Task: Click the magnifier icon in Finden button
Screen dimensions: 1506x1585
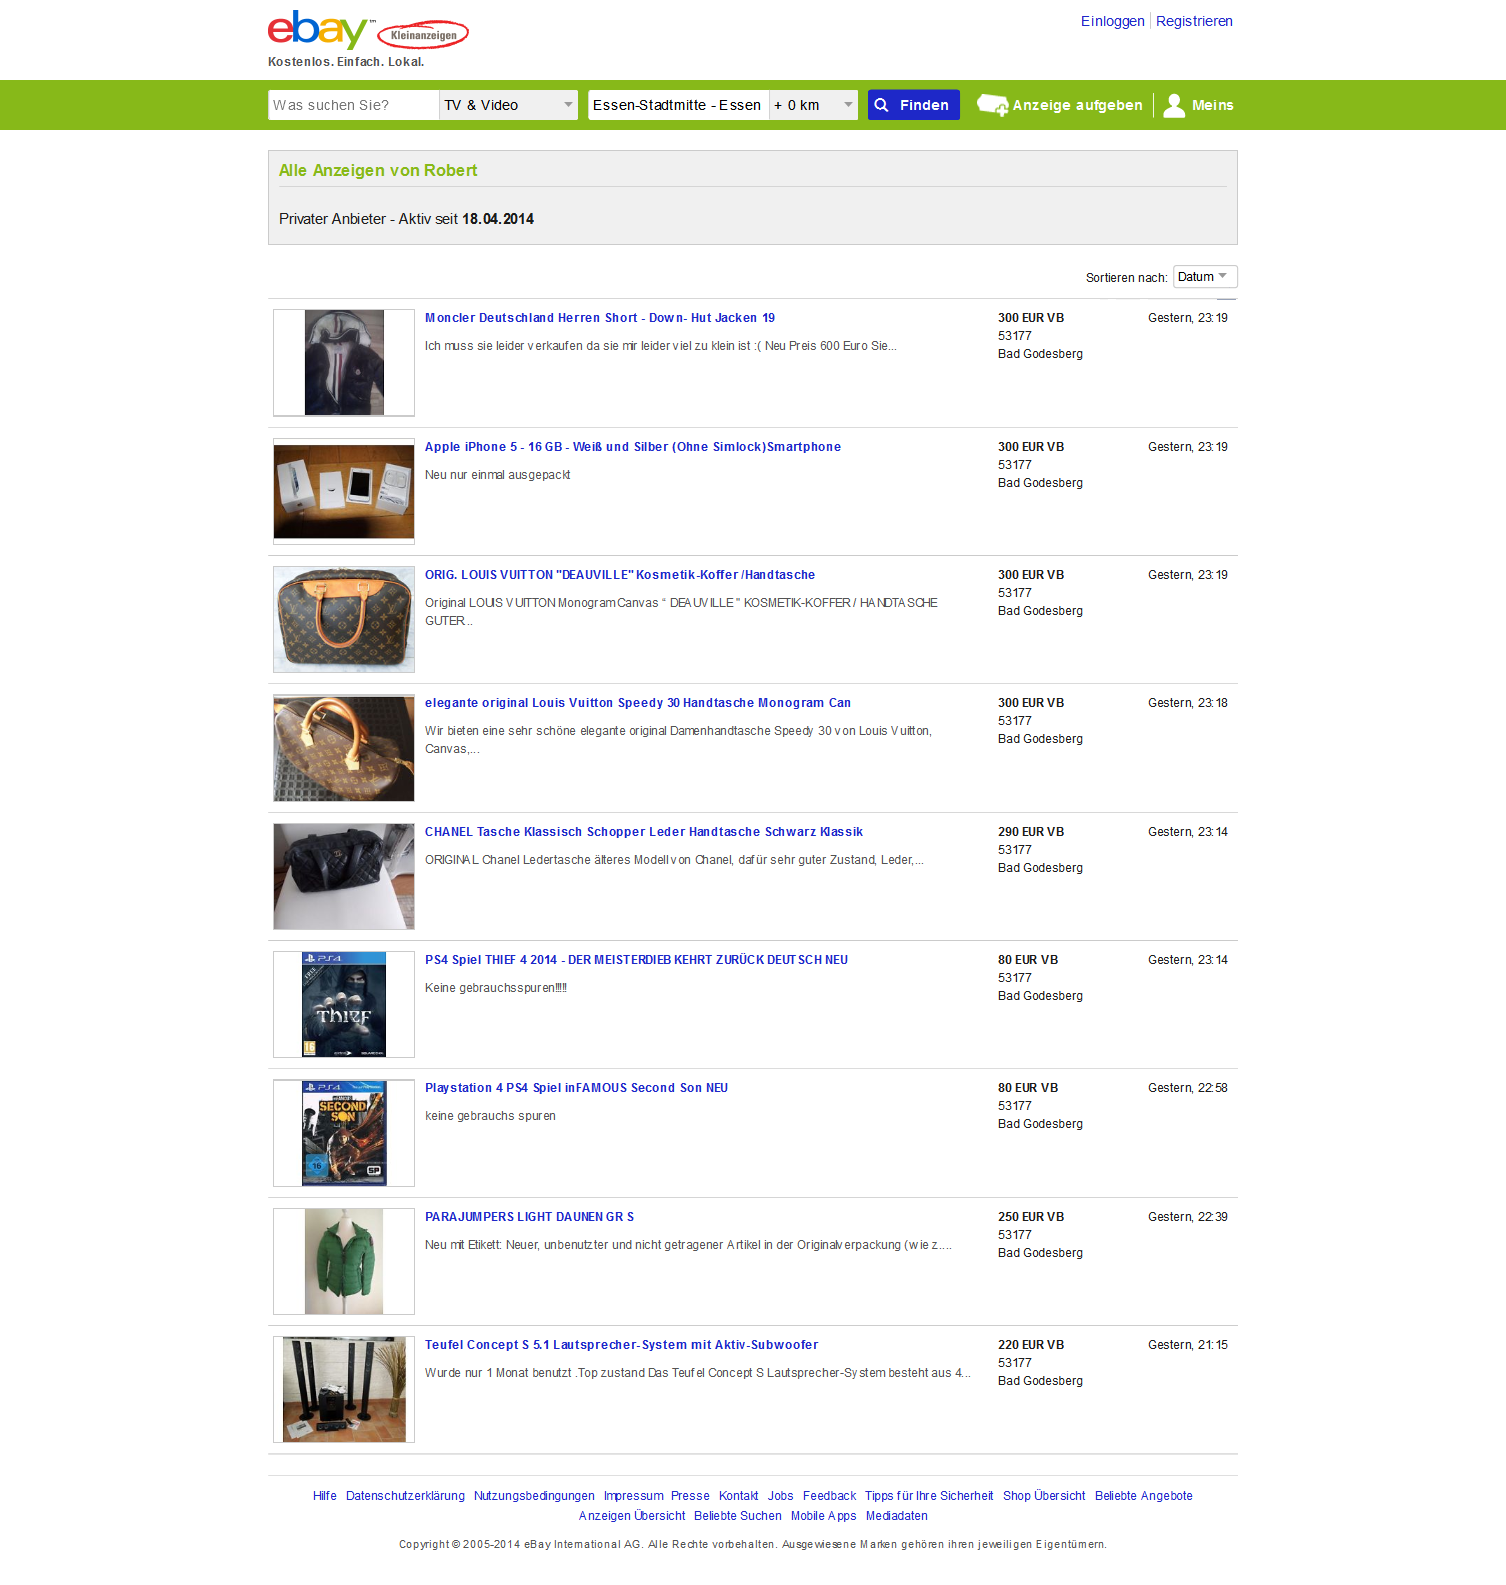Action: 881,105
